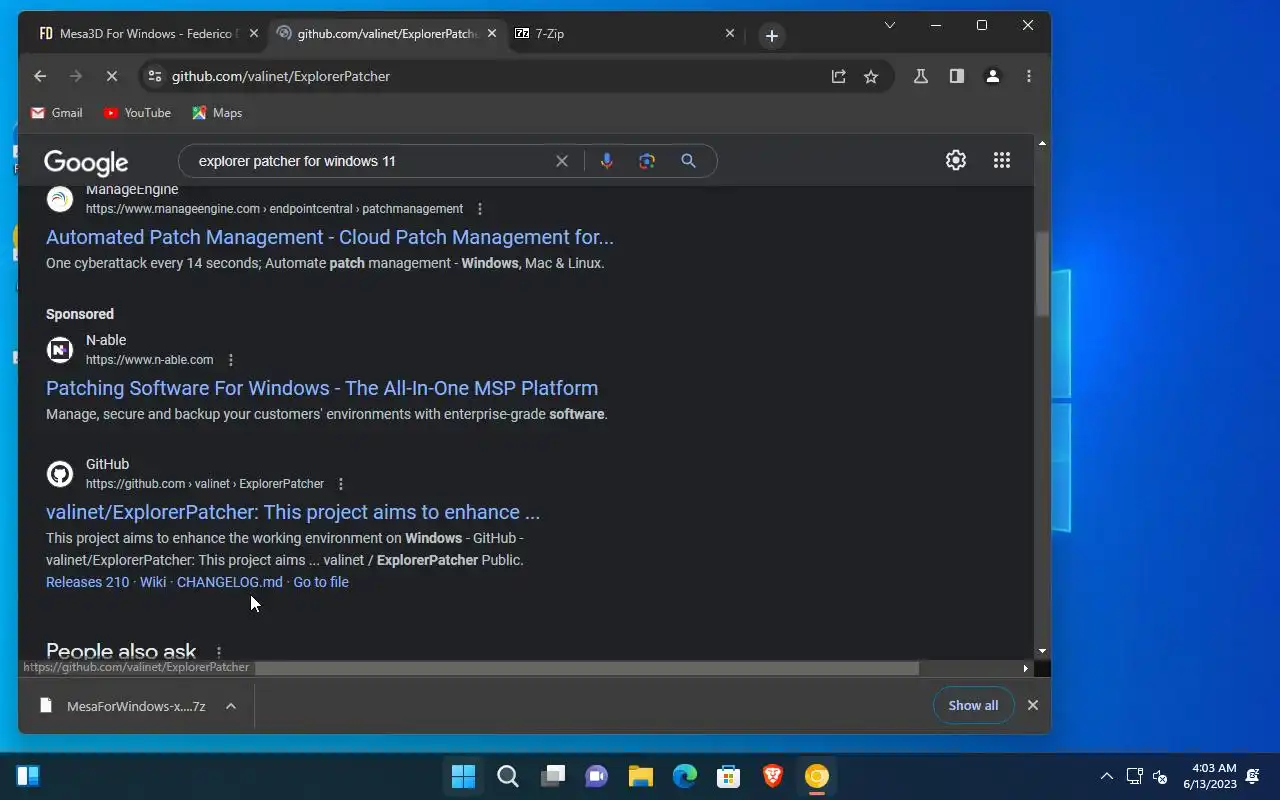
Task: Close the Mesa3D For Windows tab
Action: (x=254, y=34)
